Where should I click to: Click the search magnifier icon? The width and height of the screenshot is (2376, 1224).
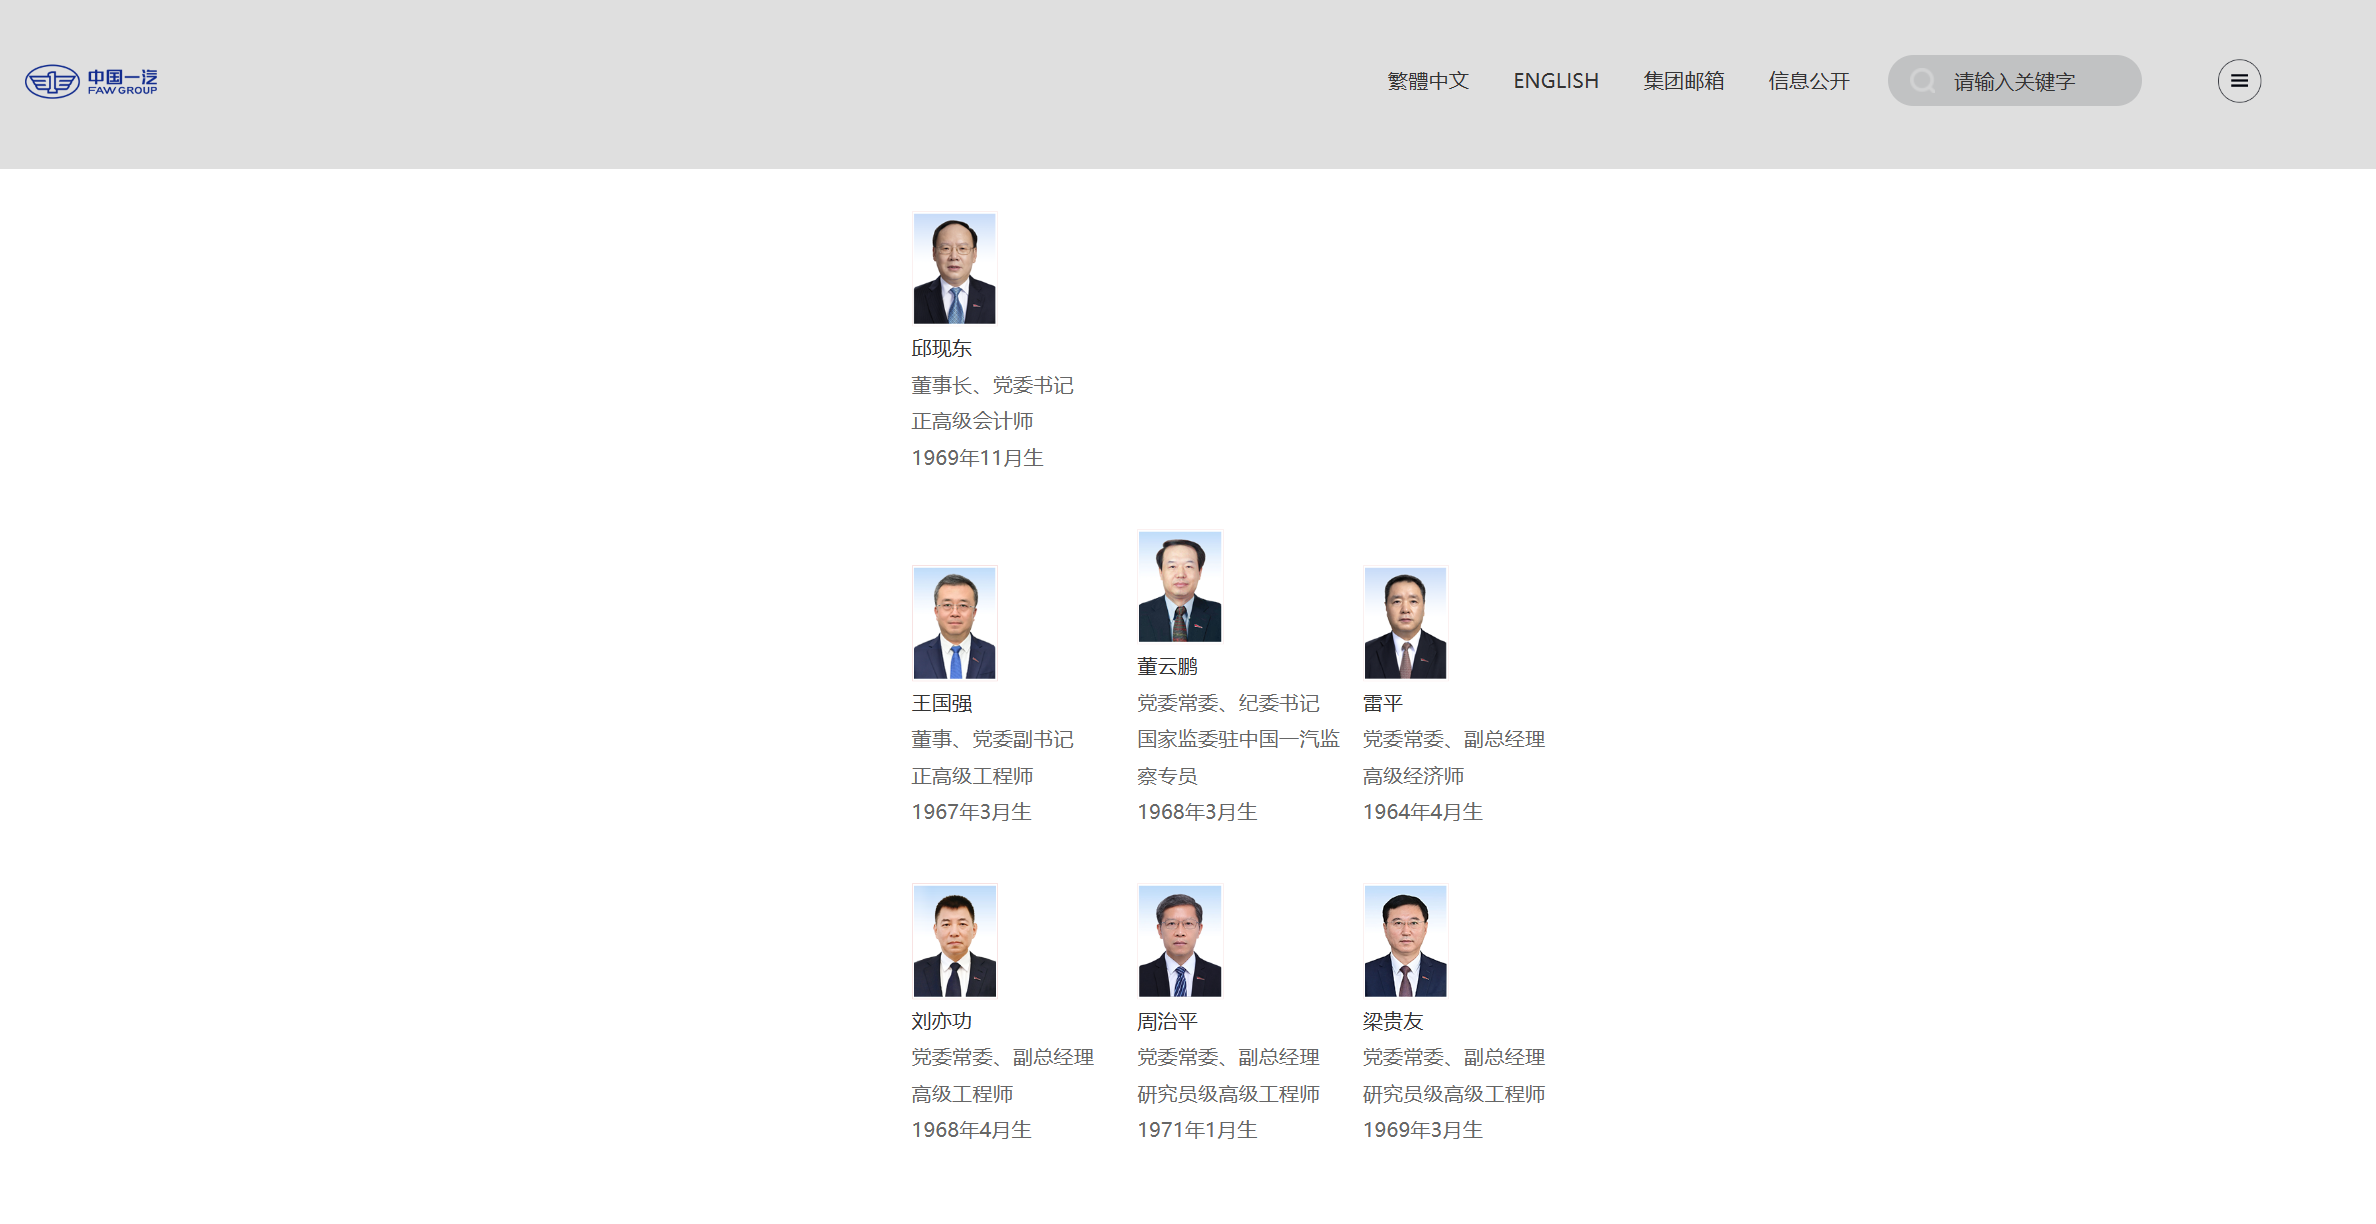point(1921,81)
